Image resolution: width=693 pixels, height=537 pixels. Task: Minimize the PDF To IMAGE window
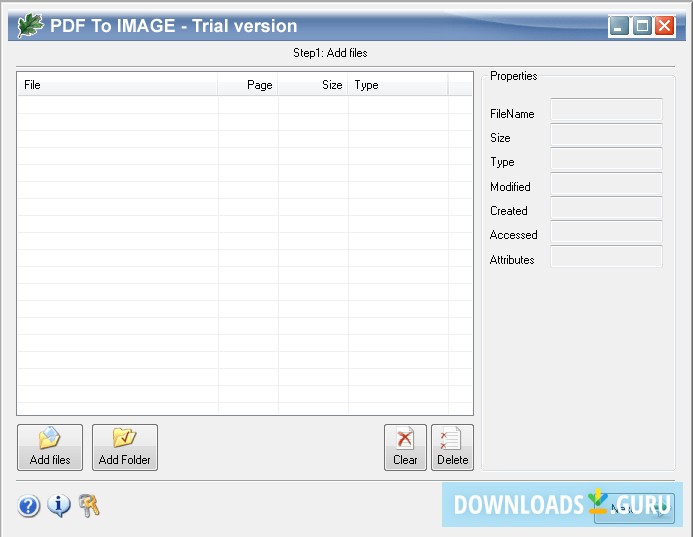pyautogui.click(x=618, y=26)
